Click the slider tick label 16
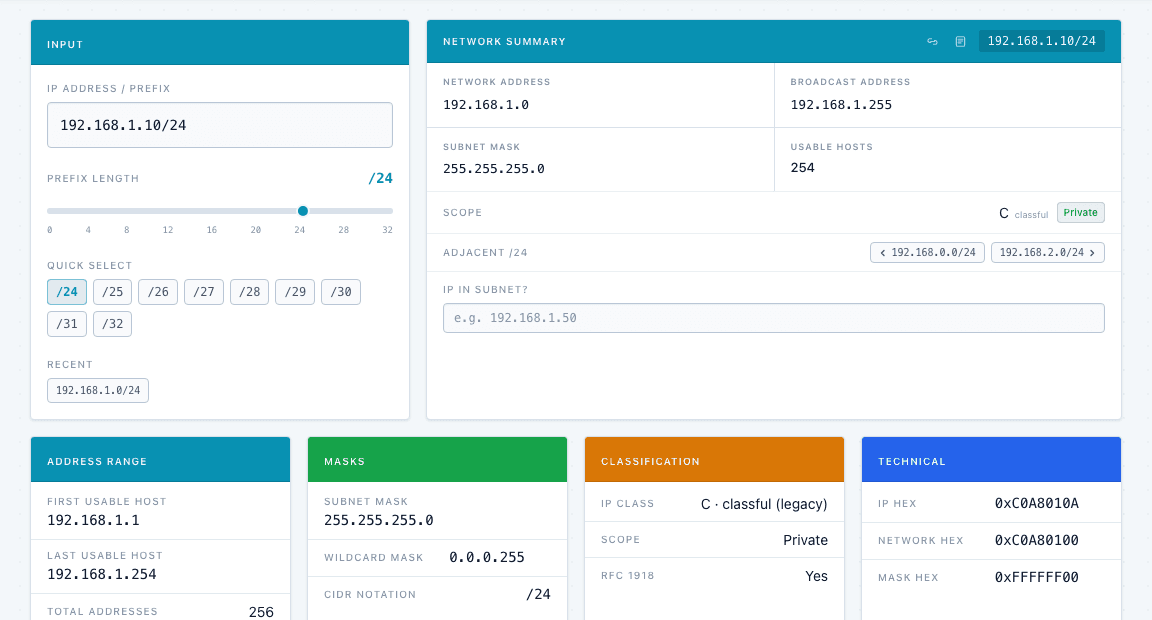This screenshot has height=620, width=1152. [212, 230]
